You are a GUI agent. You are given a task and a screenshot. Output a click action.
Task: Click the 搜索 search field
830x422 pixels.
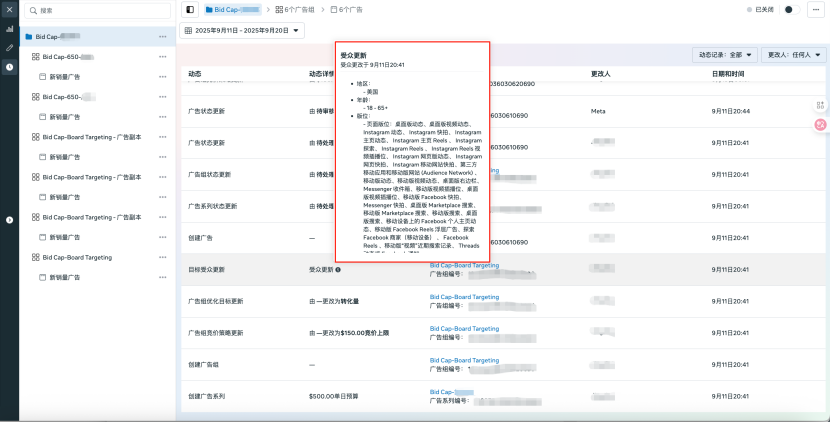tap(98, 11)
